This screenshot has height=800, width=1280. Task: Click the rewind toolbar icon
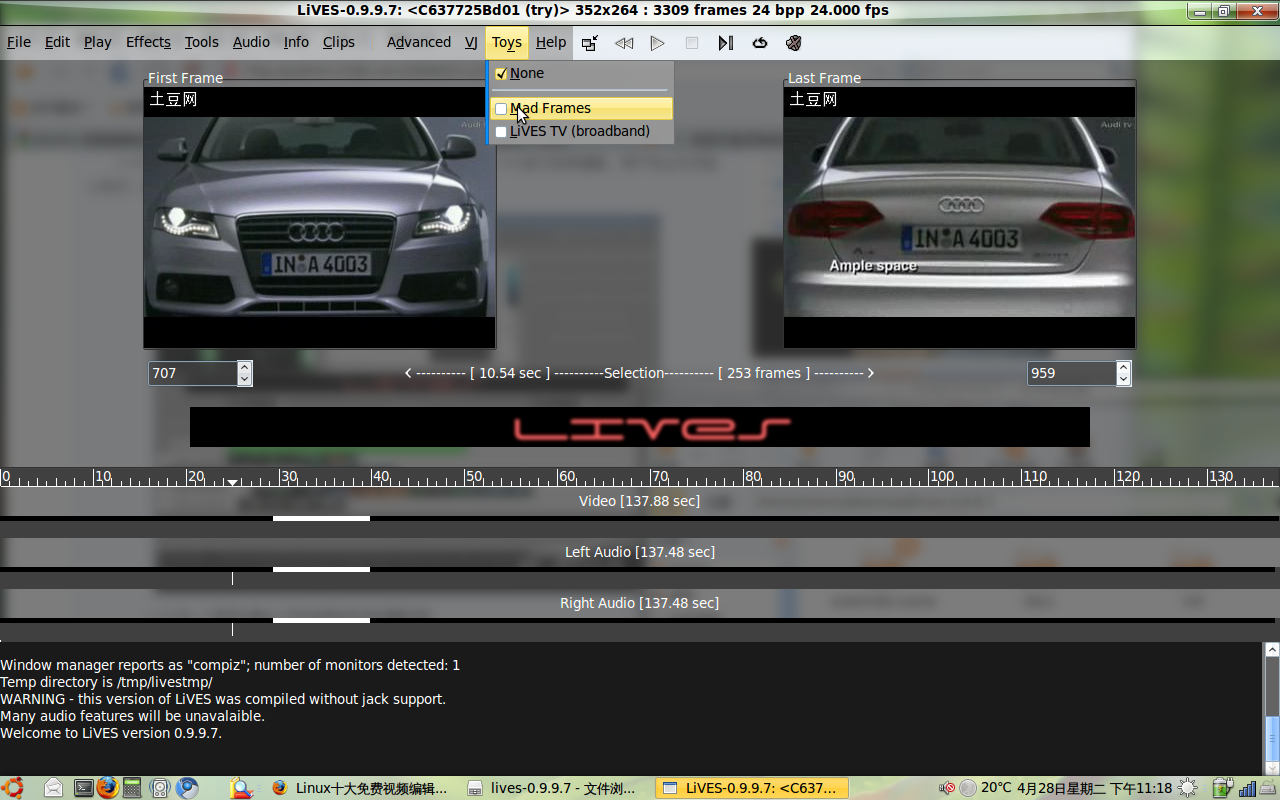[624, 43]
